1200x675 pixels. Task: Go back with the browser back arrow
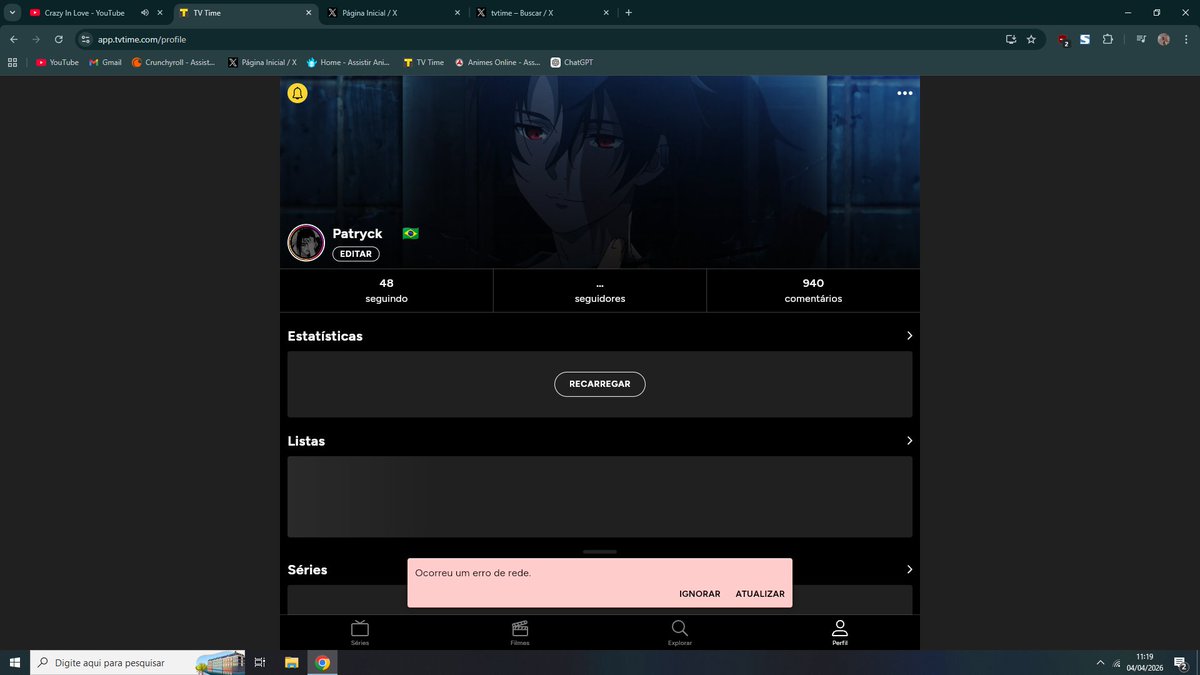pyautogui.click(x=13, y=39)
